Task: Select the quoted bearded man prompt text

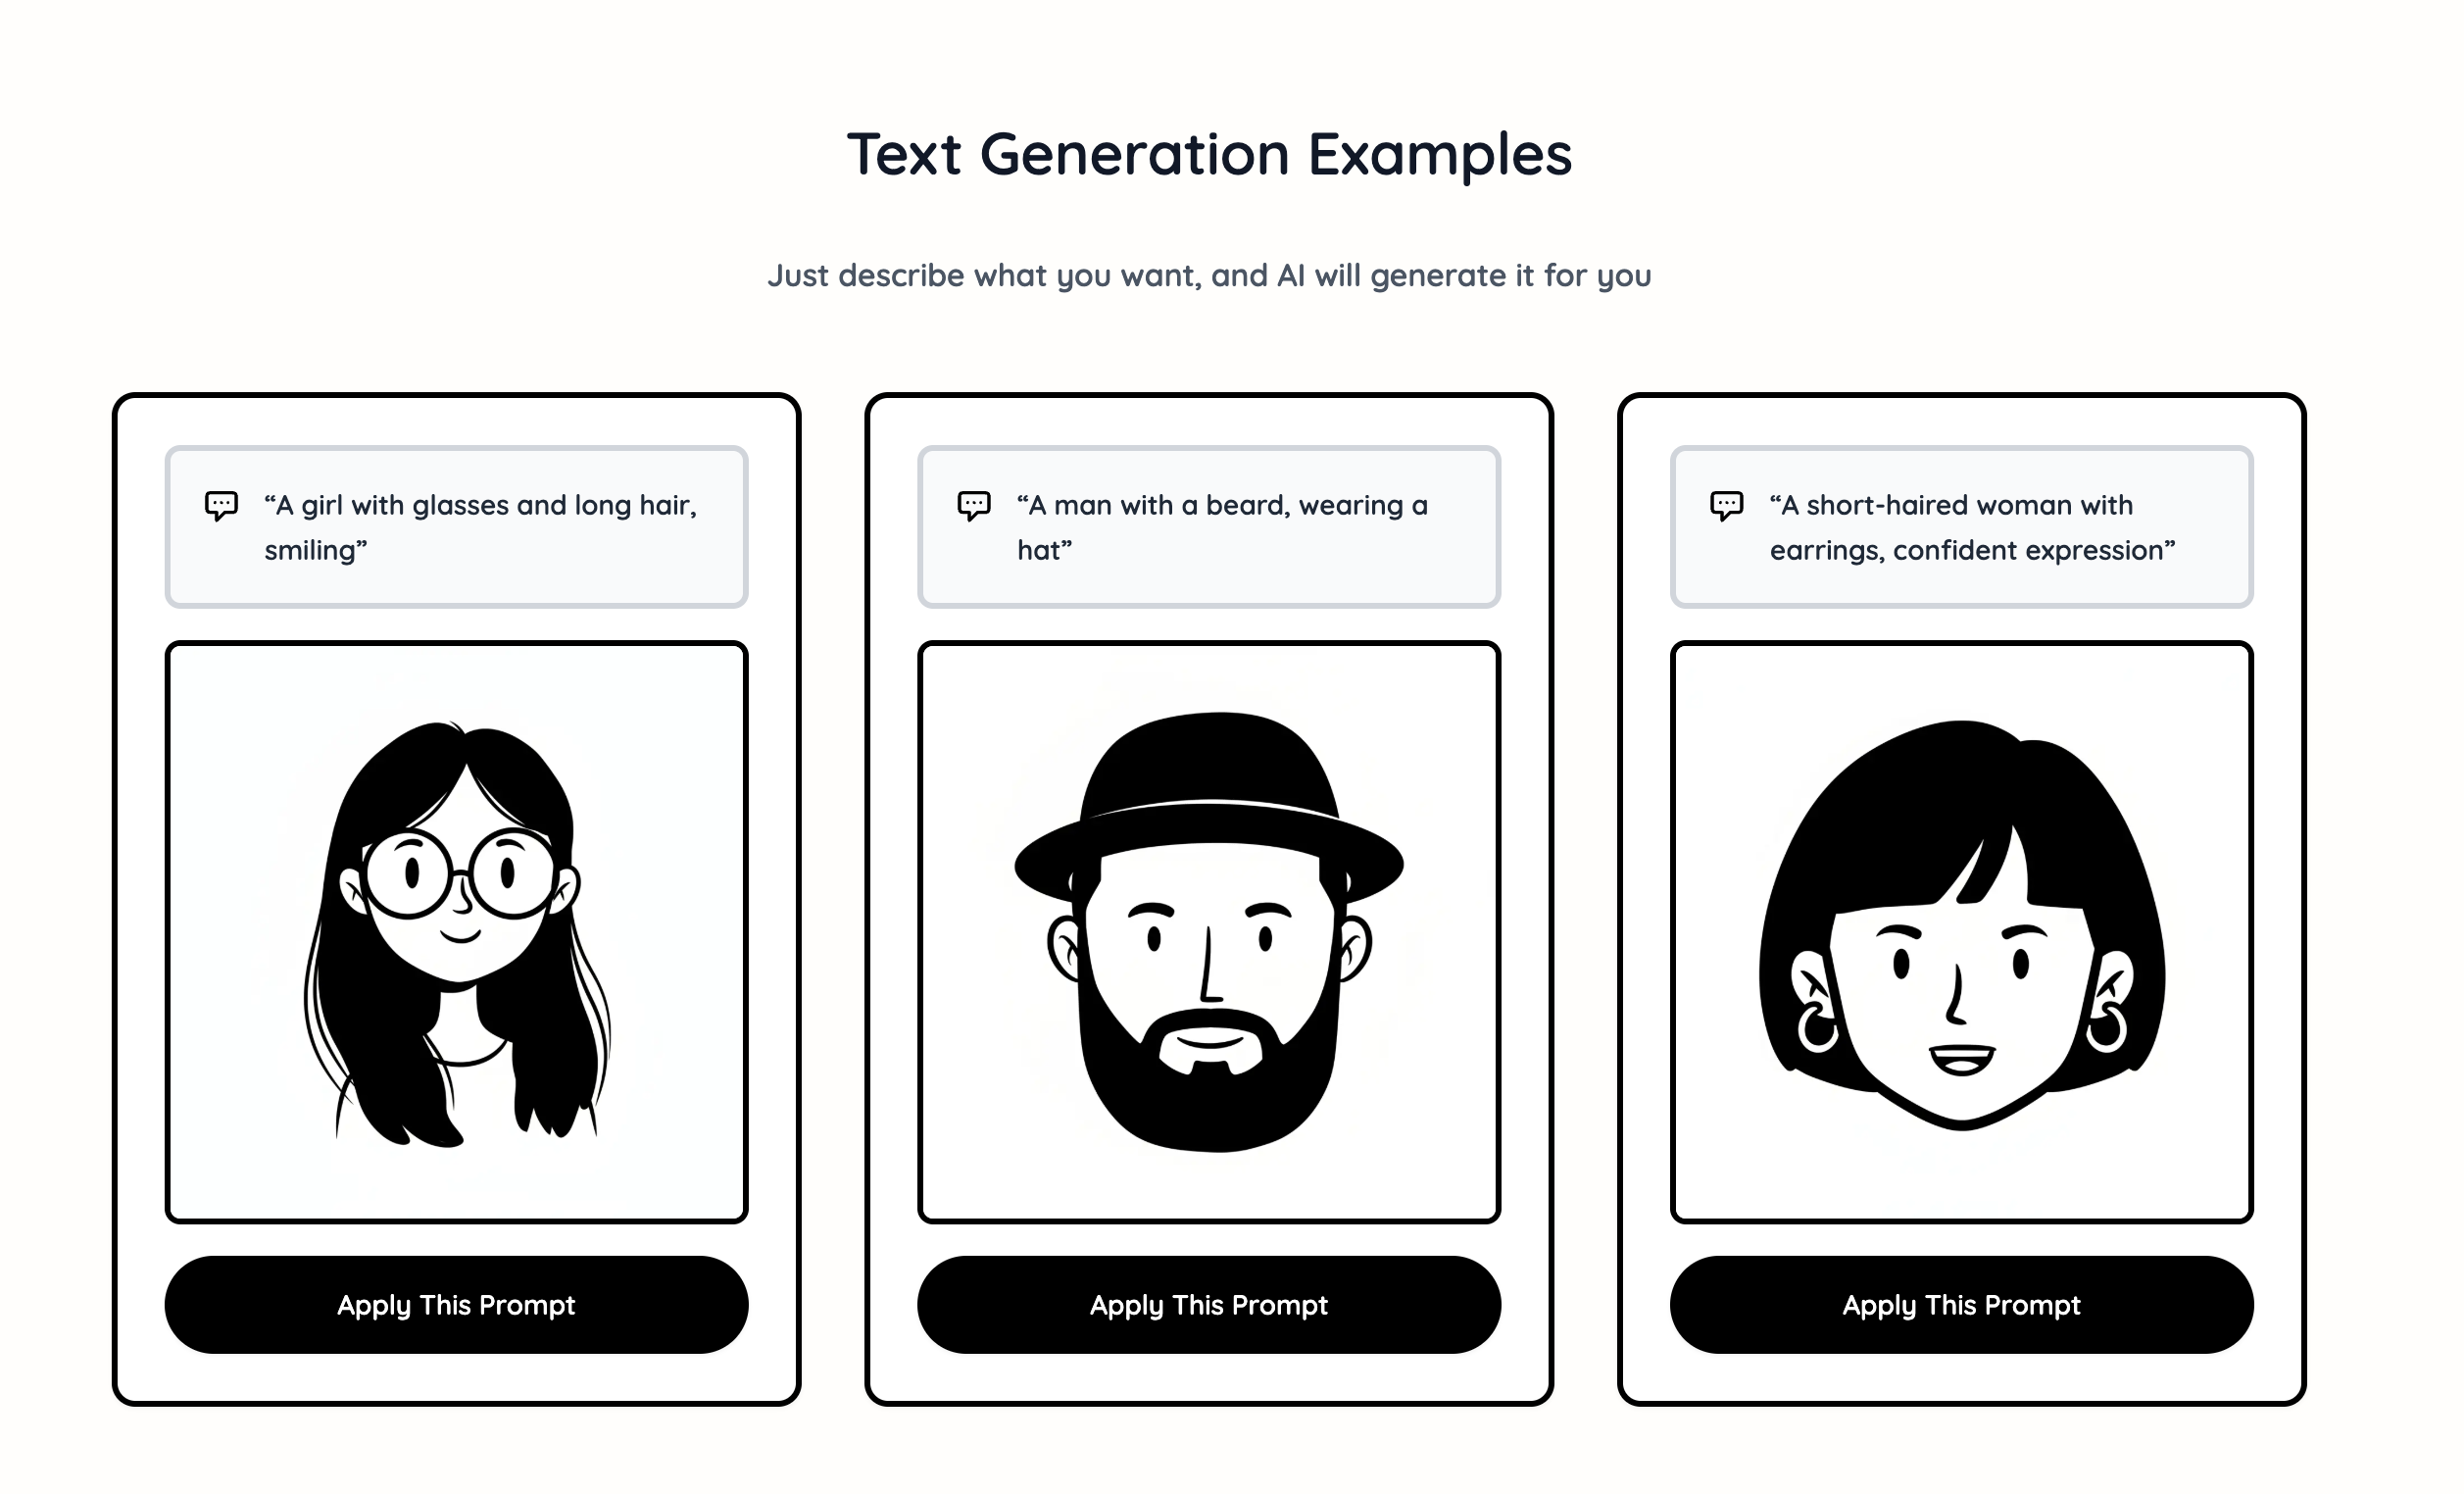Action: 1222,527
